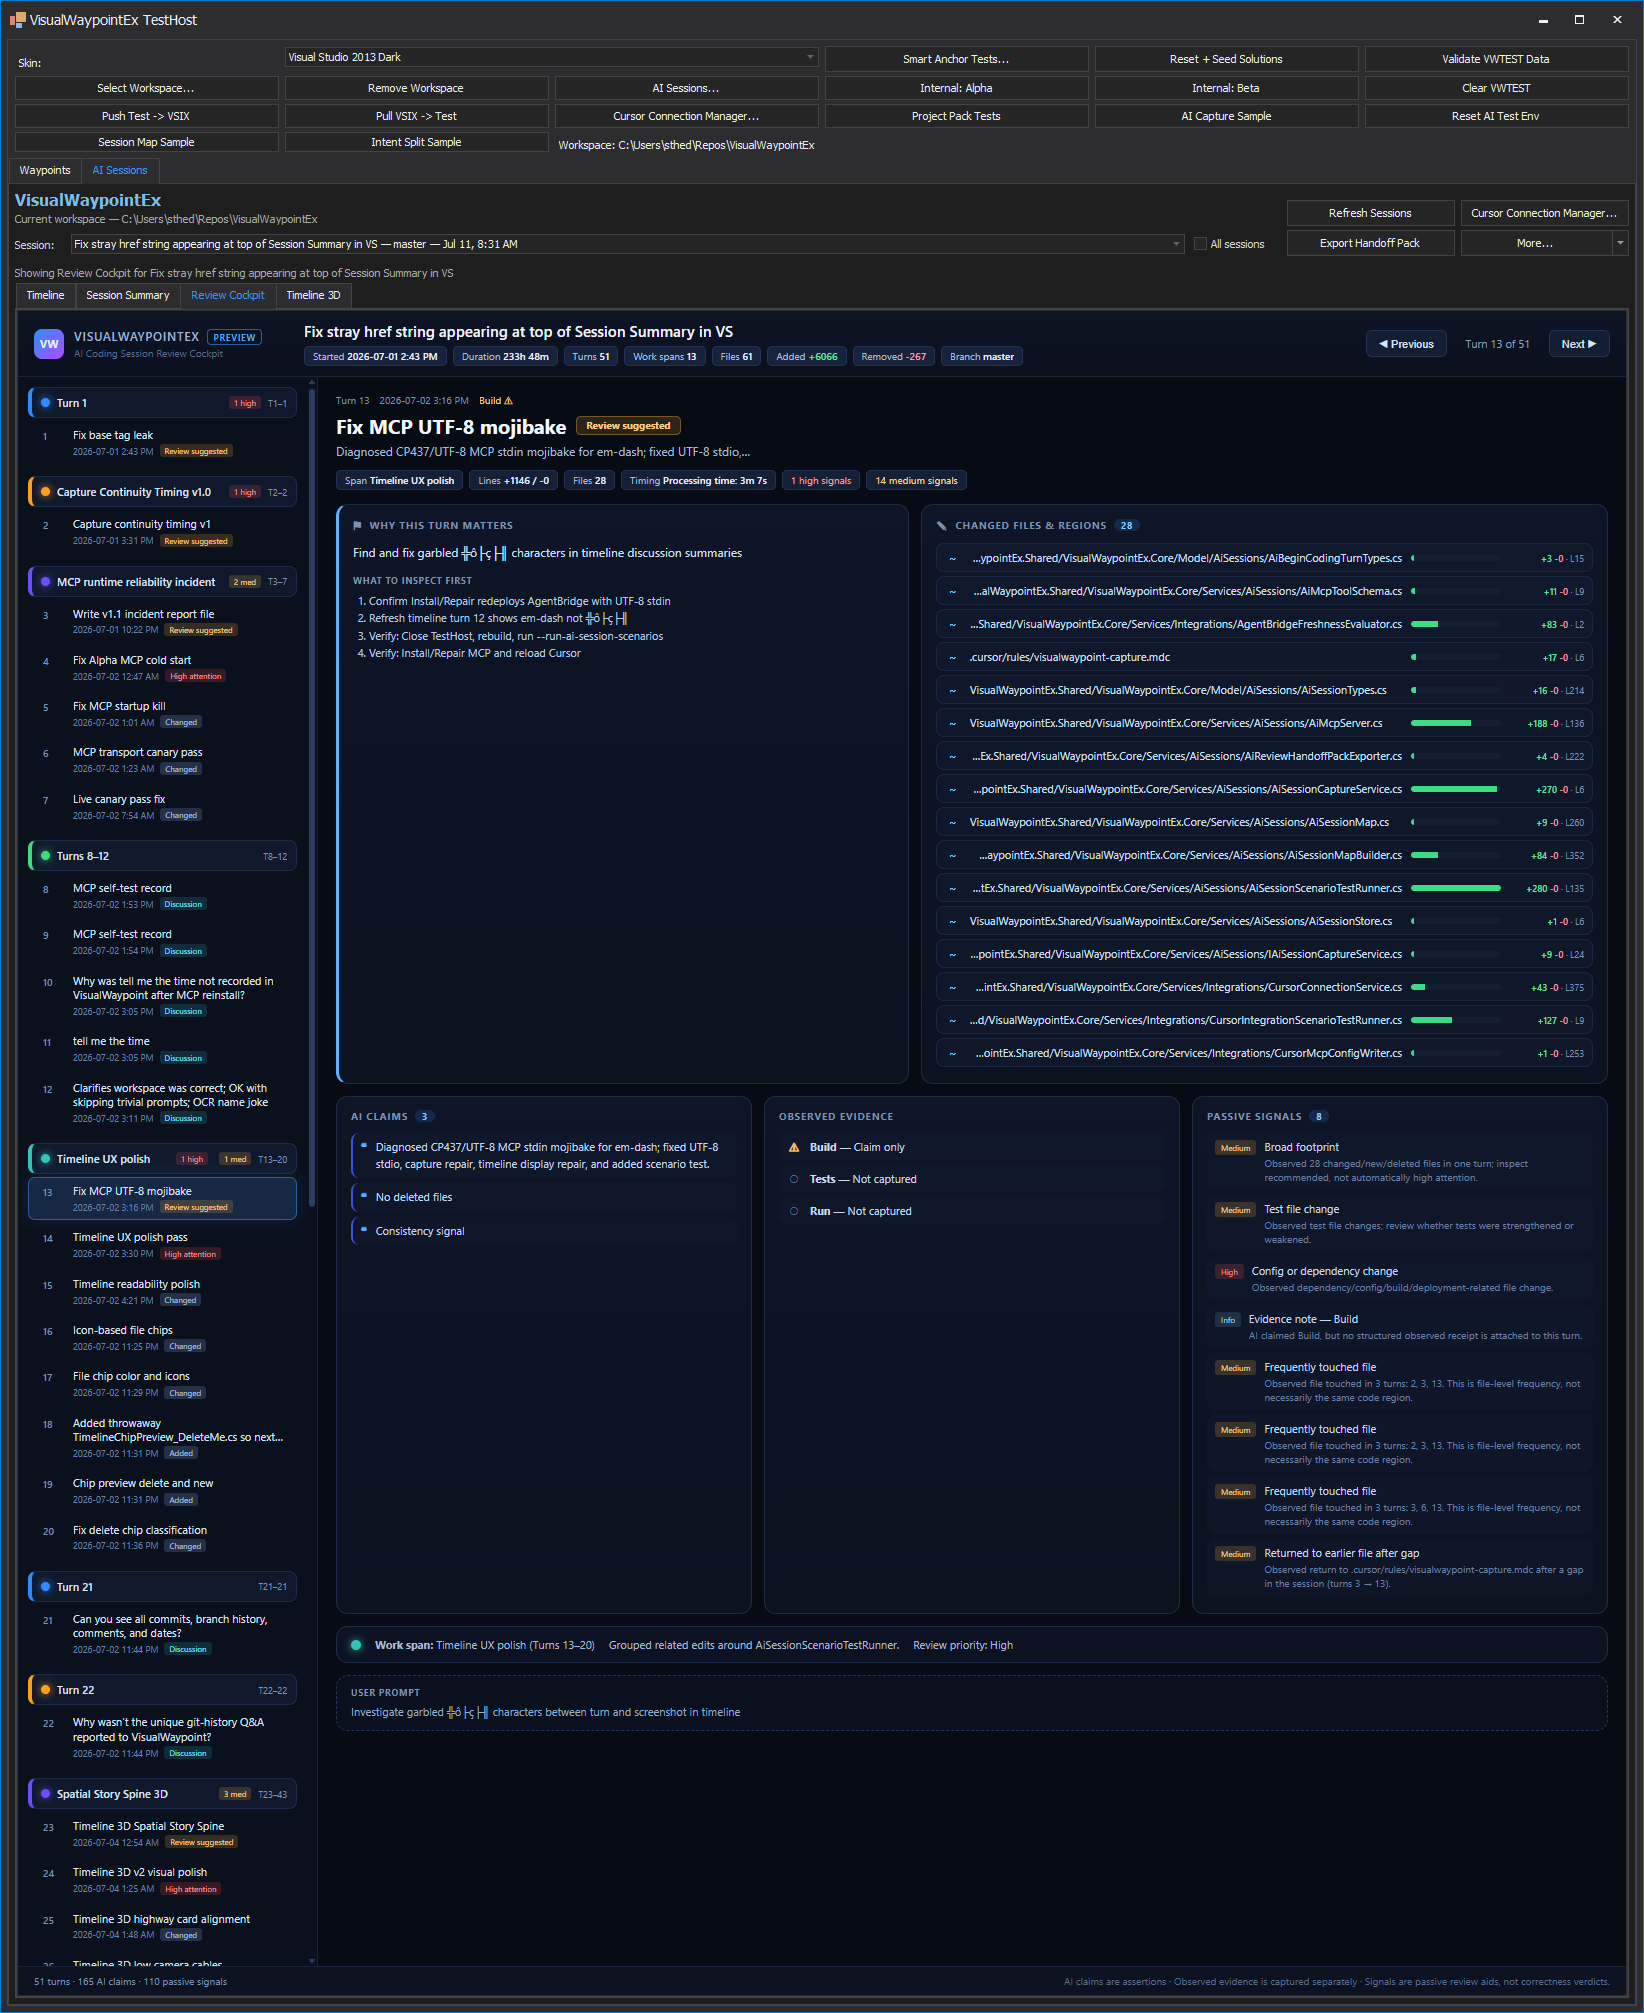This screenshot has height=2013, width=1644.
Task: Click the 1 high signals chip
Action: [x=821, y=481]
